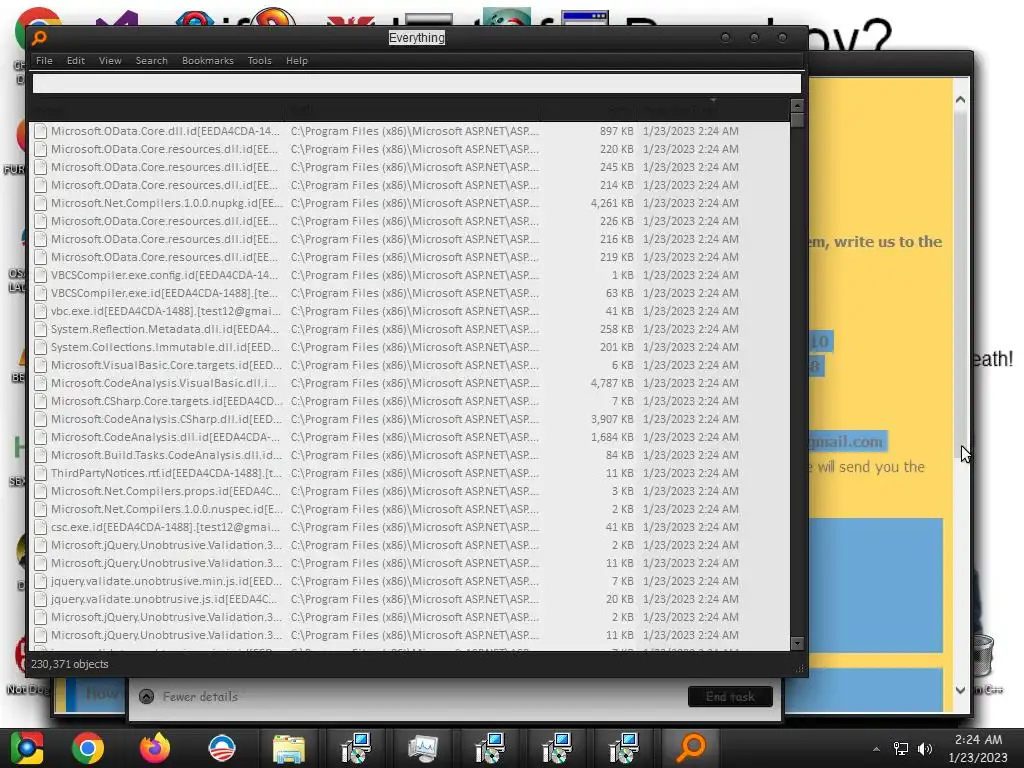Click file icon of Microsoft.Net.Compilers.props row

point(40,491)
